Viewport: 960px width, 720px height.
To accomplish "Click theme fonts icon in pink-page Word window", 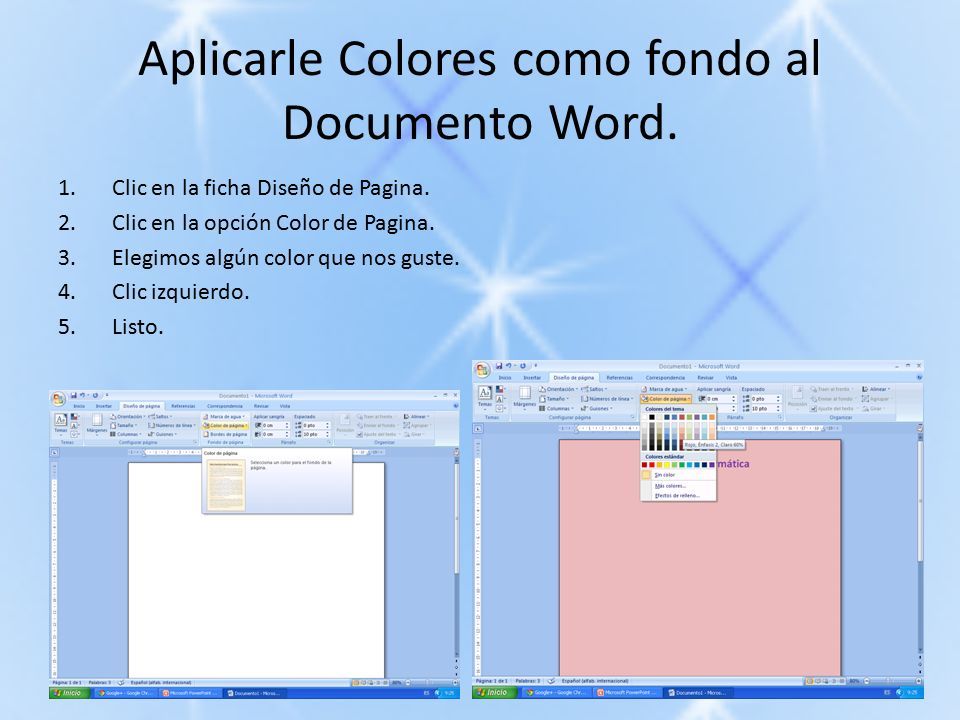I will coord(500,399).
